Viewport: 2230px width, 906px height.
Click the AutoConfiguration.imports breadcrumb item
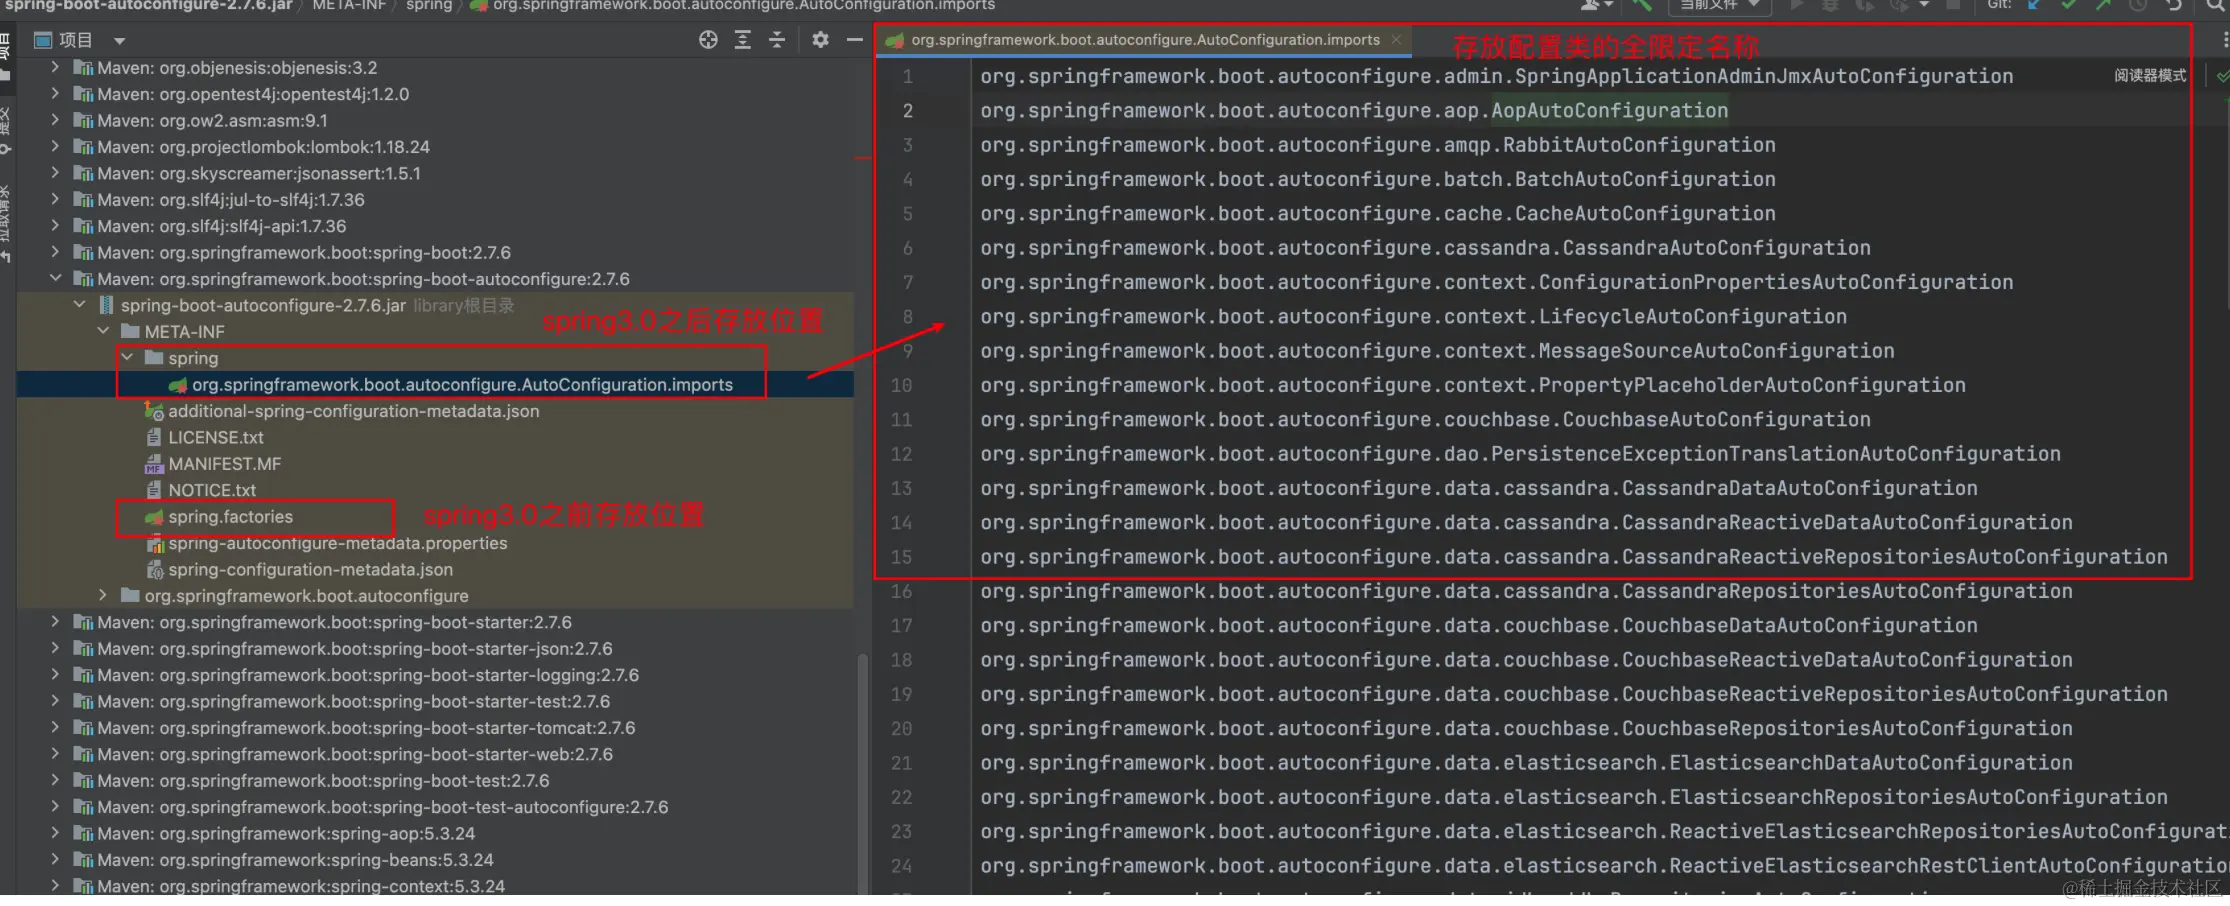732,5
